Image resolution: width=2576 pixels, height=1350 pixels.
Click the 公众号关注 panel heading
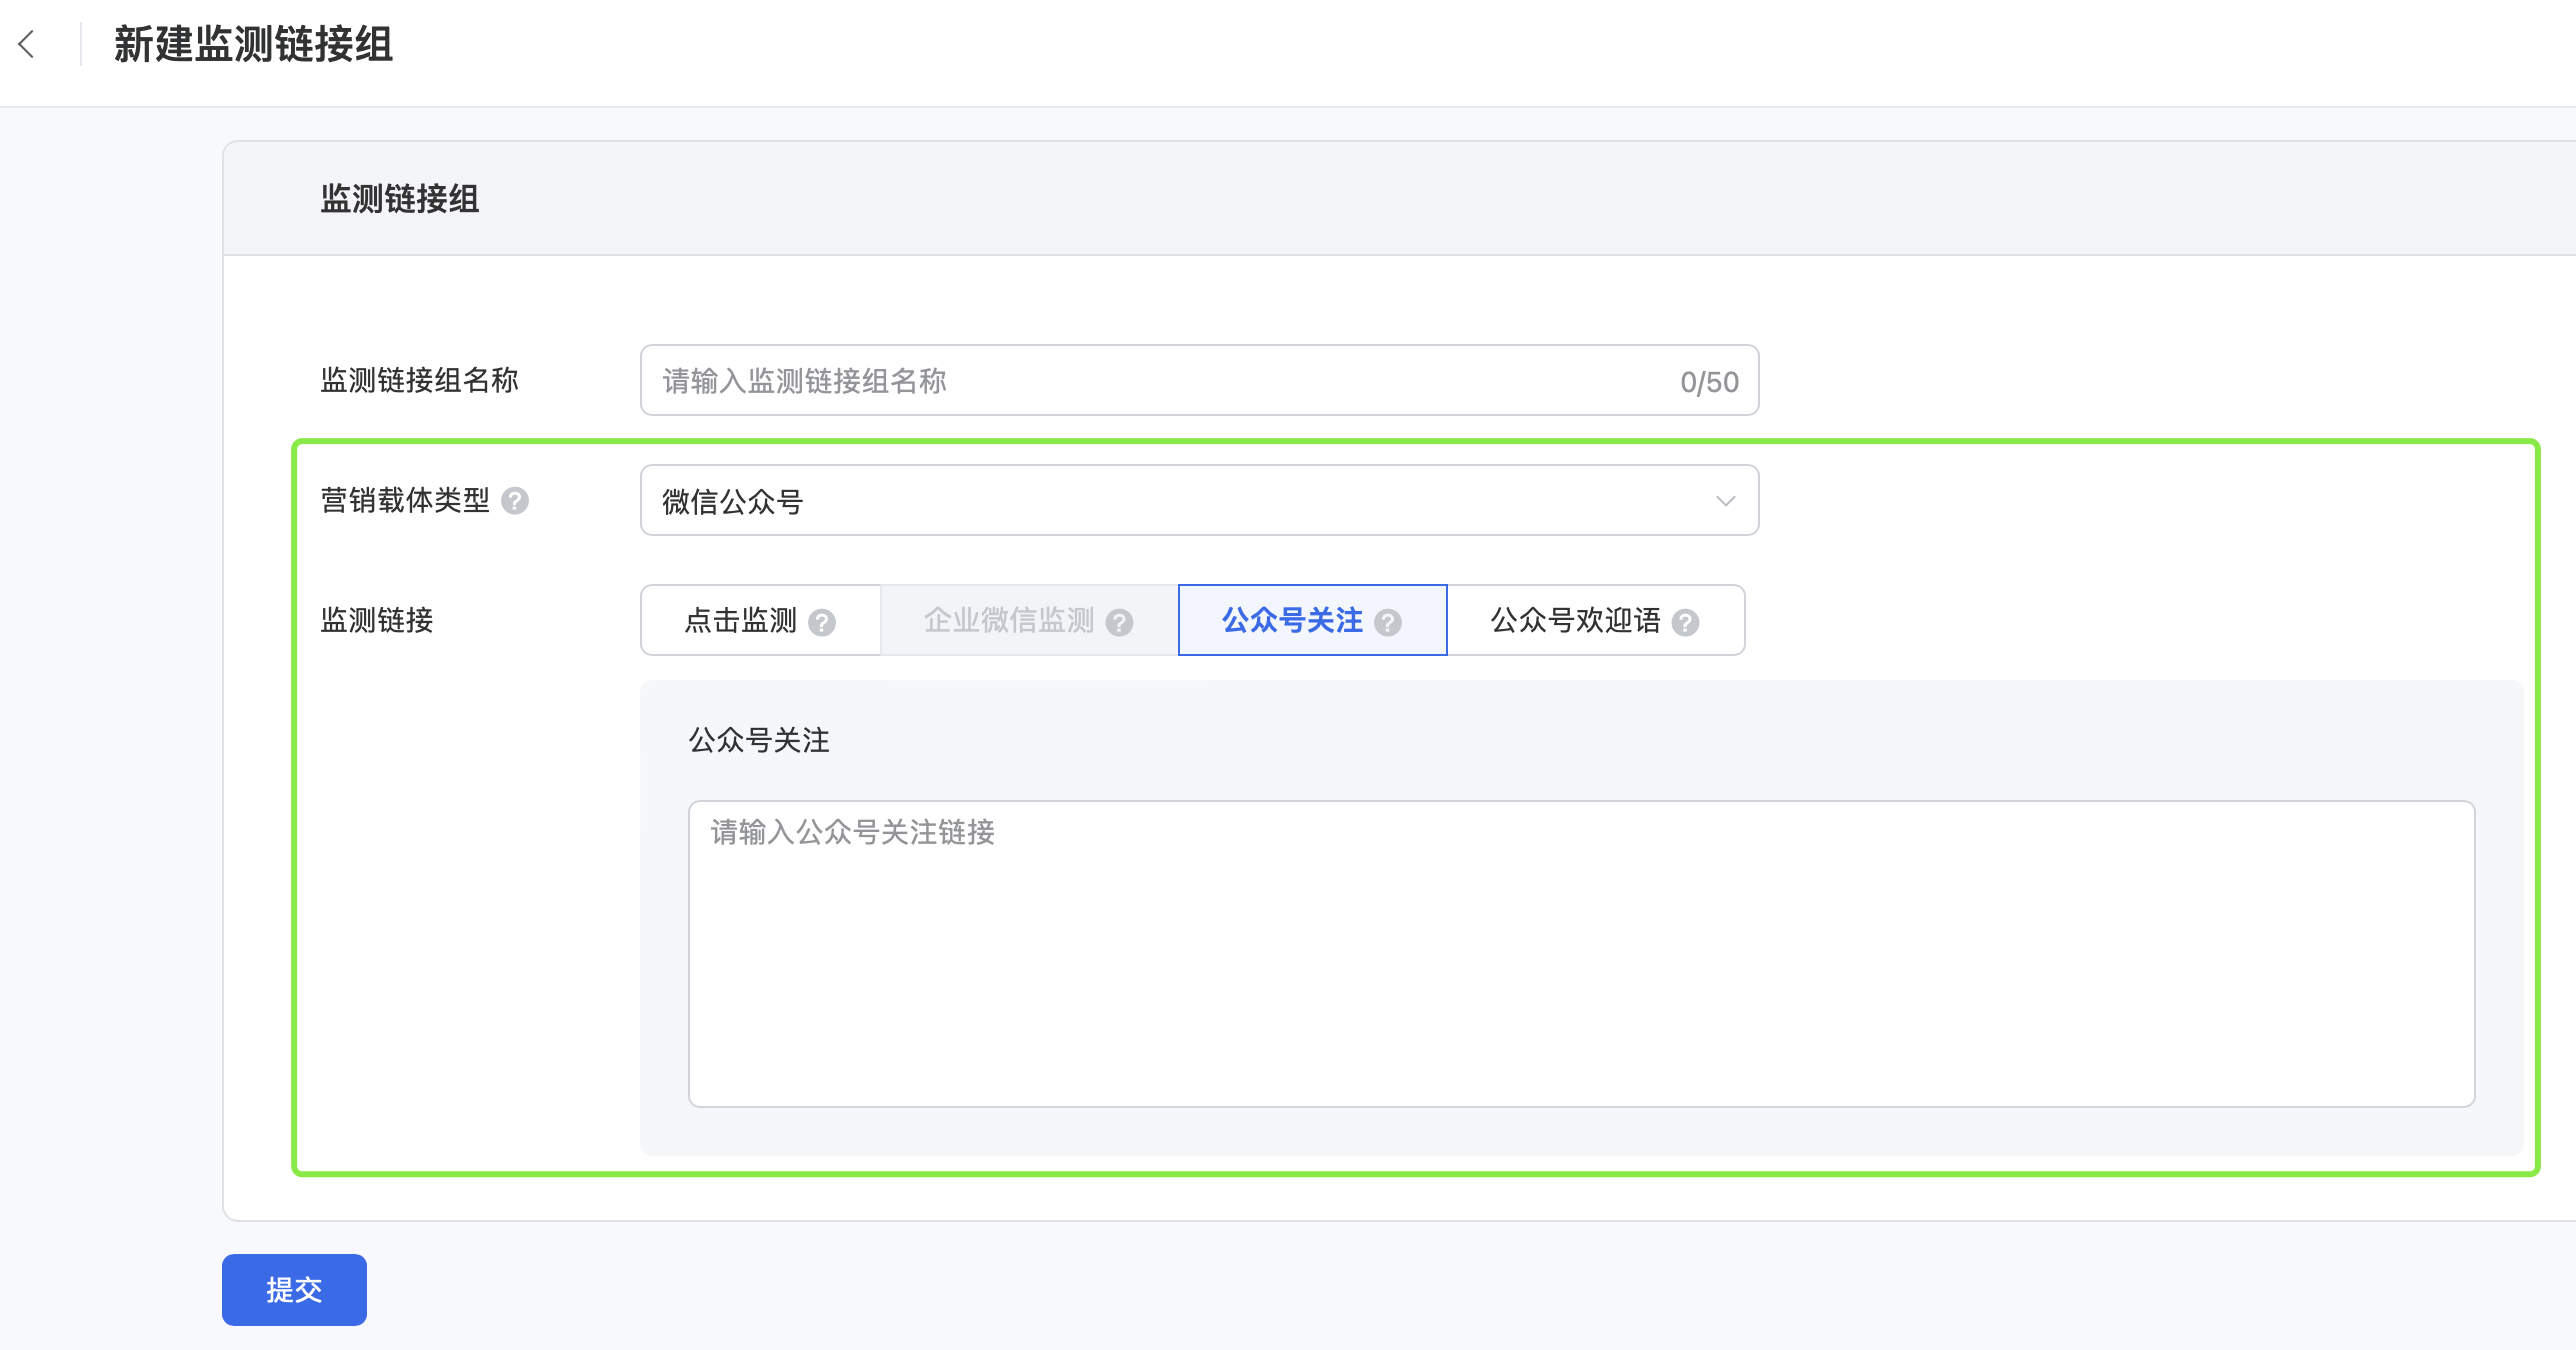click(759, 740)
